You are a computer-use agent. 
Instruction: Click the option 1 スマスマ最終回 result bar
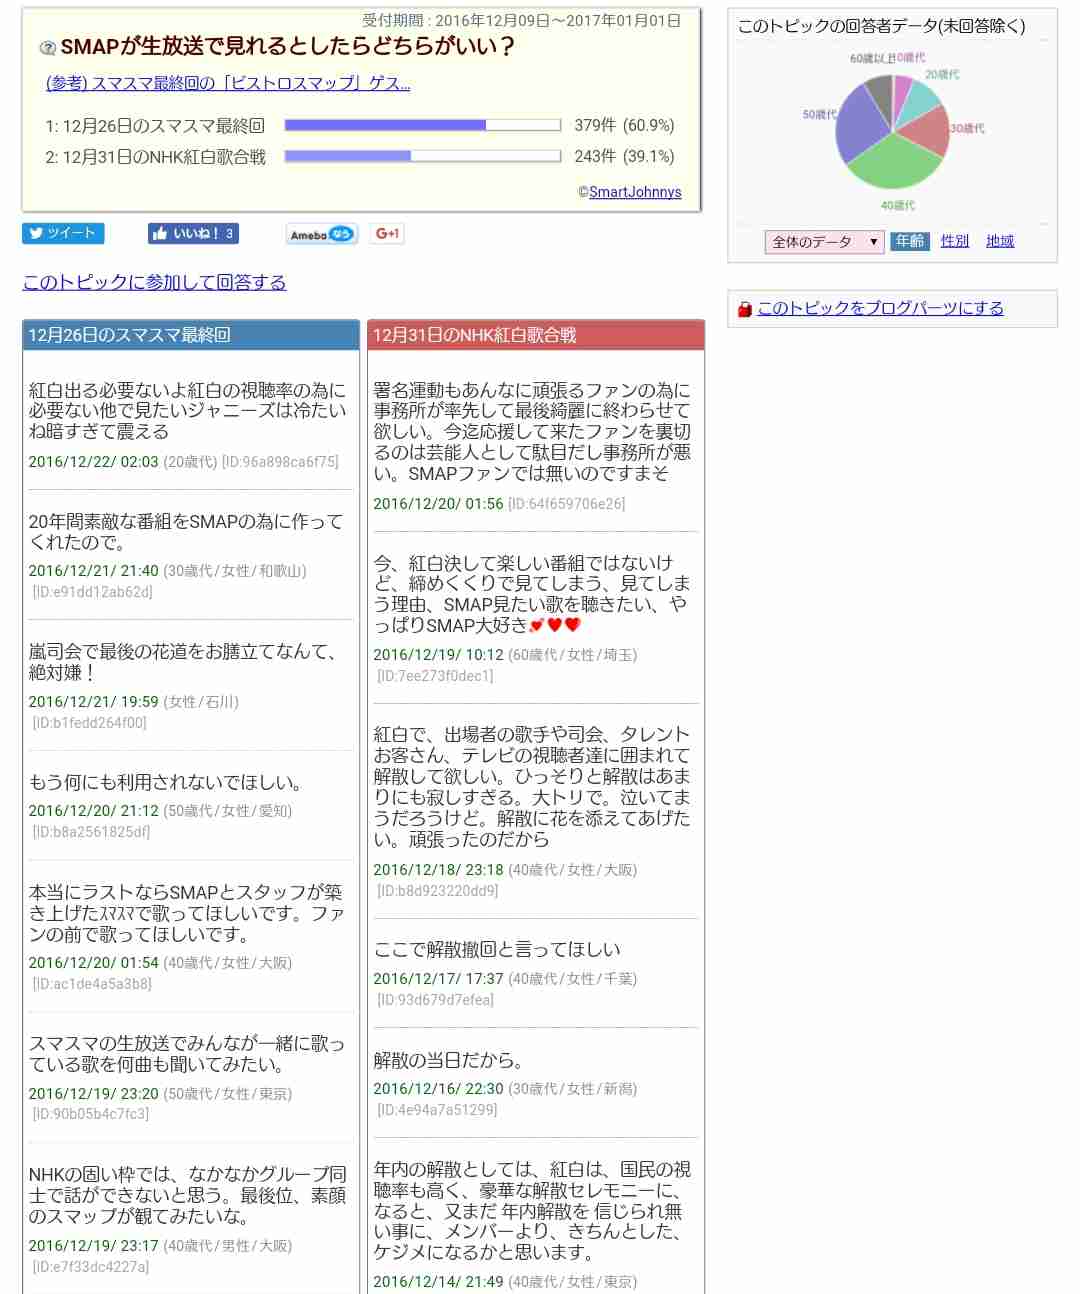coord(422,125)
